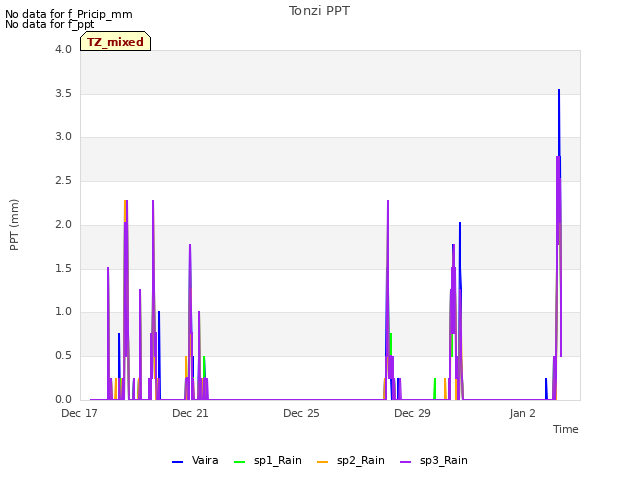Click the 4.0 y-axis tick label
640x480 pixels.
63,50
